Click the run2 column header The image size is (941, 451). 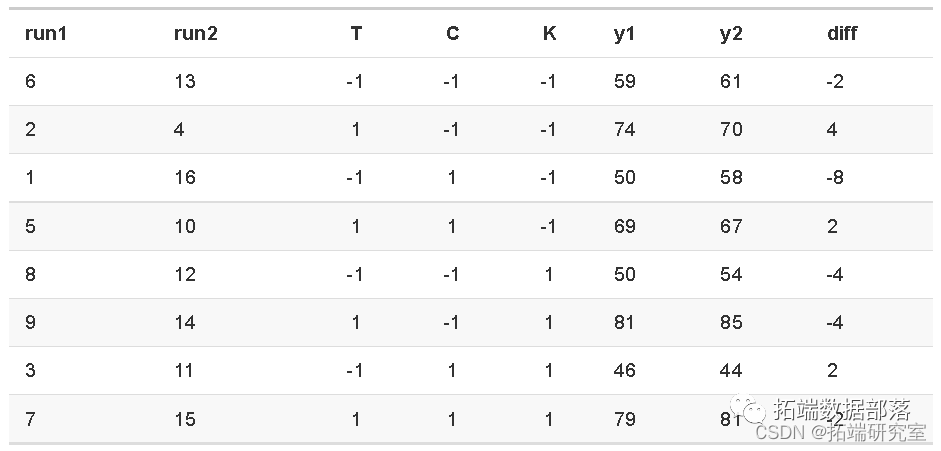pyautogui.click(x=195, y=33)
